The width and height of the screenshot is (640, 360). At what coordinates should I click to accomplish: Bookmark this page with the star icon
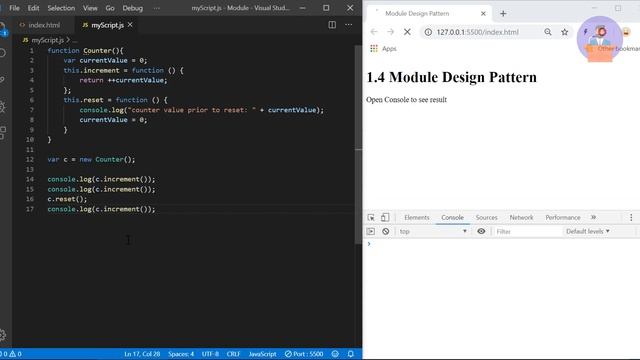[564, 32]
